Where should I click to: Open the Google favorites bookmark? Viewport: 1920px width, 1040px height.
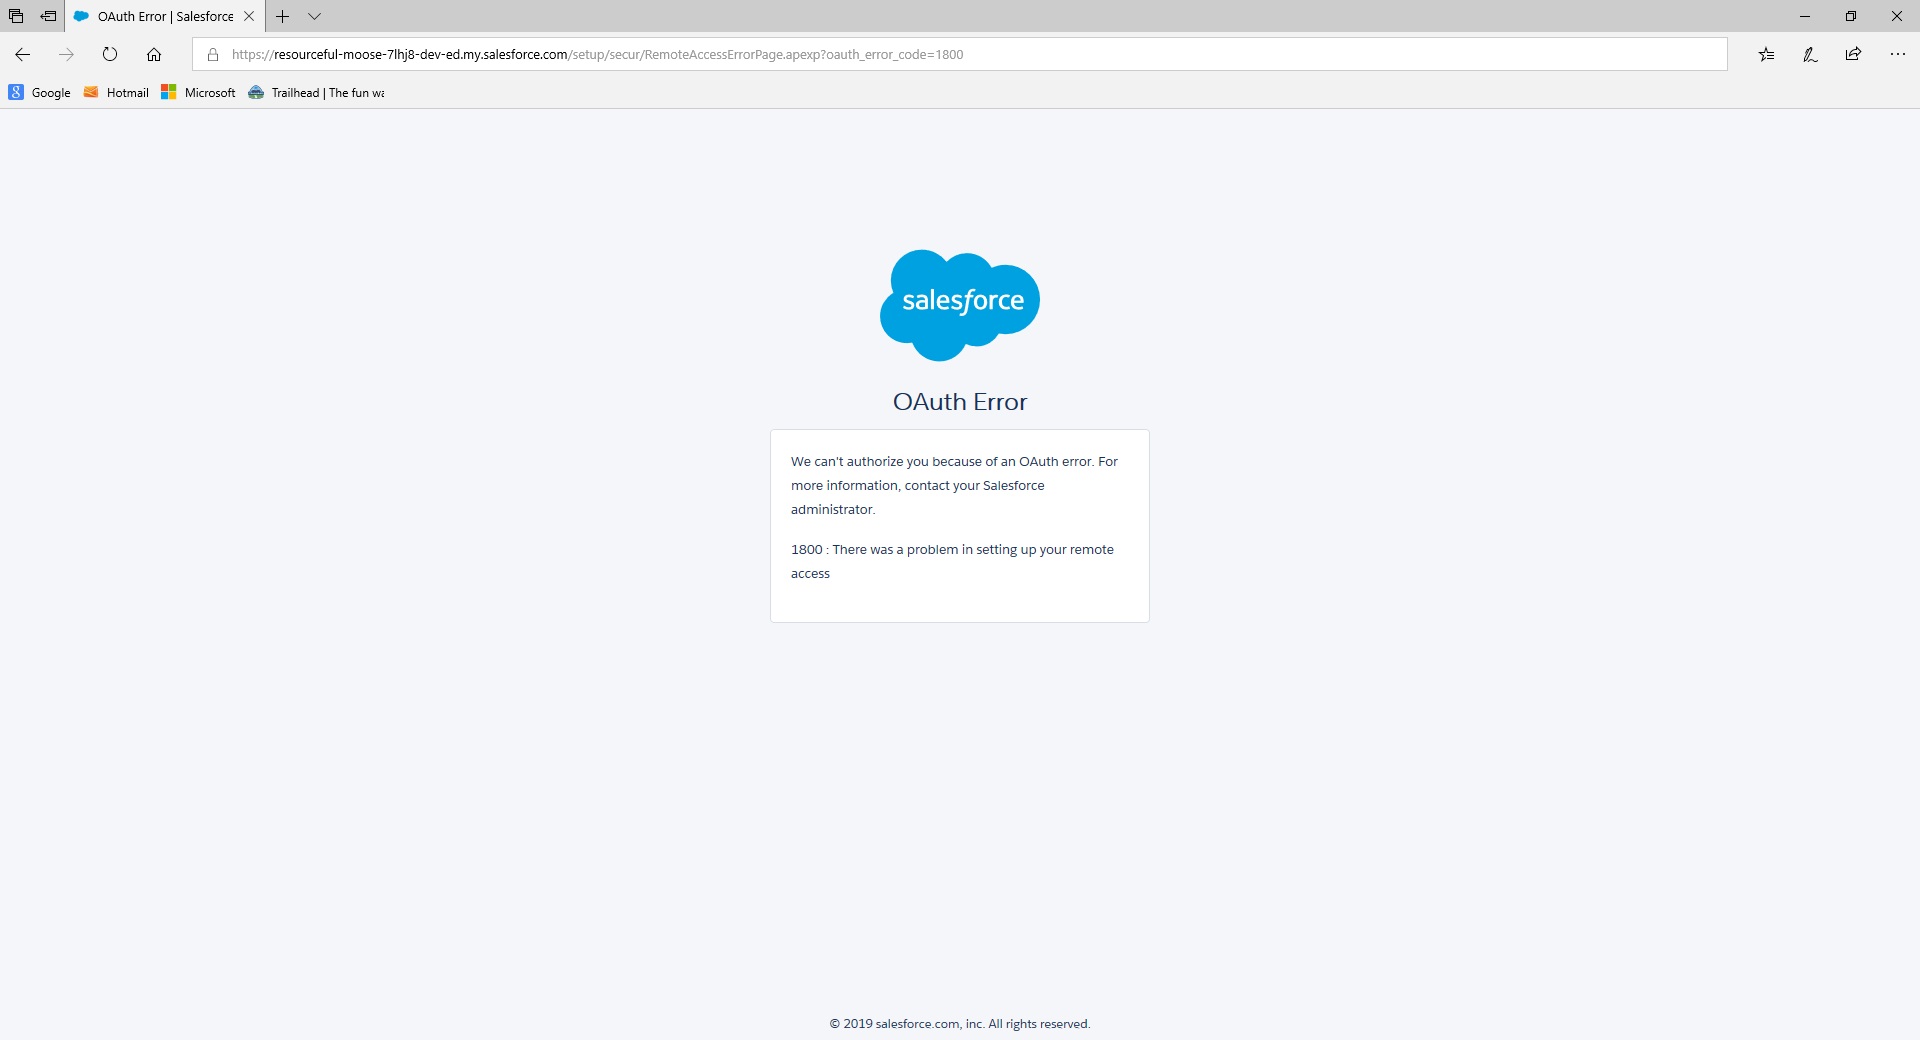(40, 92)
